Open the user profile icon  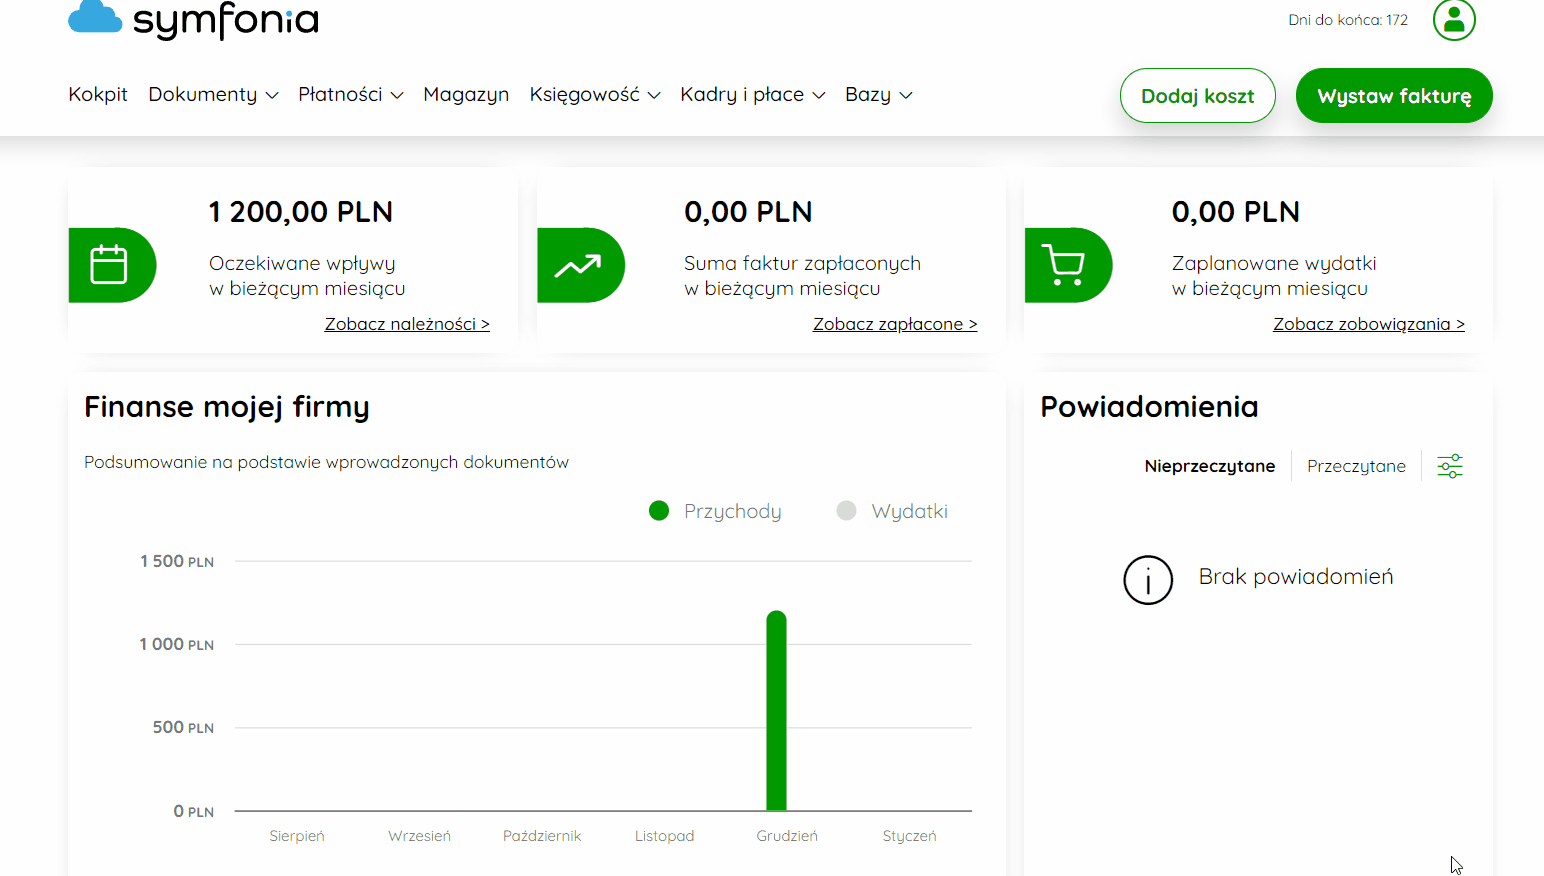tap(1454, 19)
